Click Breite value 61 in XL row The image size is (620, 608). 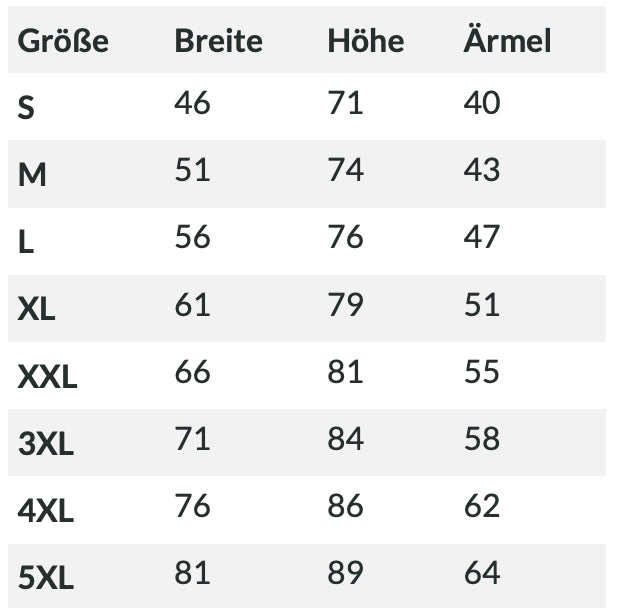pyautogui.click(x=193, y=305)
